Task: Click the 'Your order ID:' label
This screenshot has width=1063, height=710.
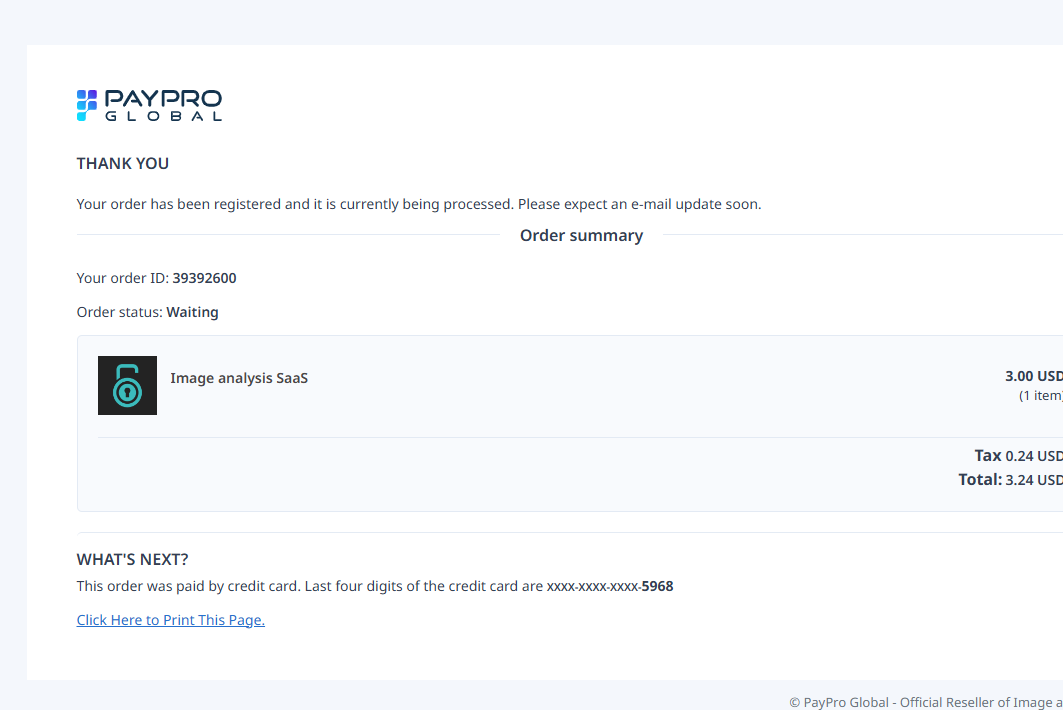Action: 122,278
